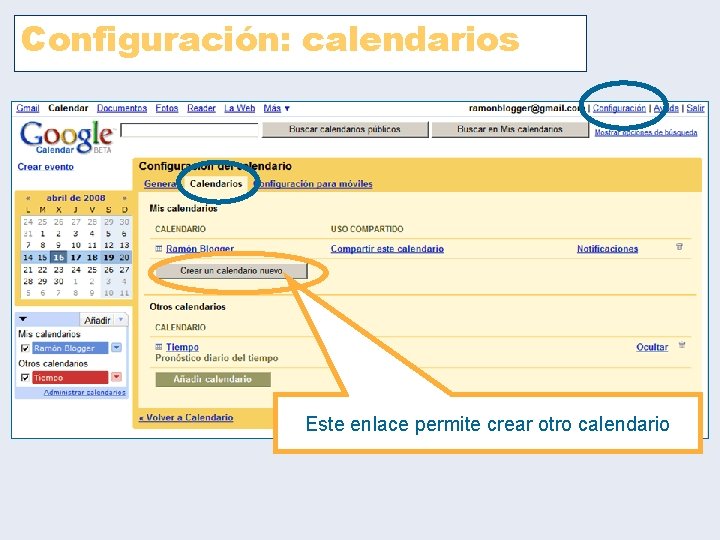
Task: Click the Añadir button in sidebar
Action: pyautogui.click(x=97, y=320)
